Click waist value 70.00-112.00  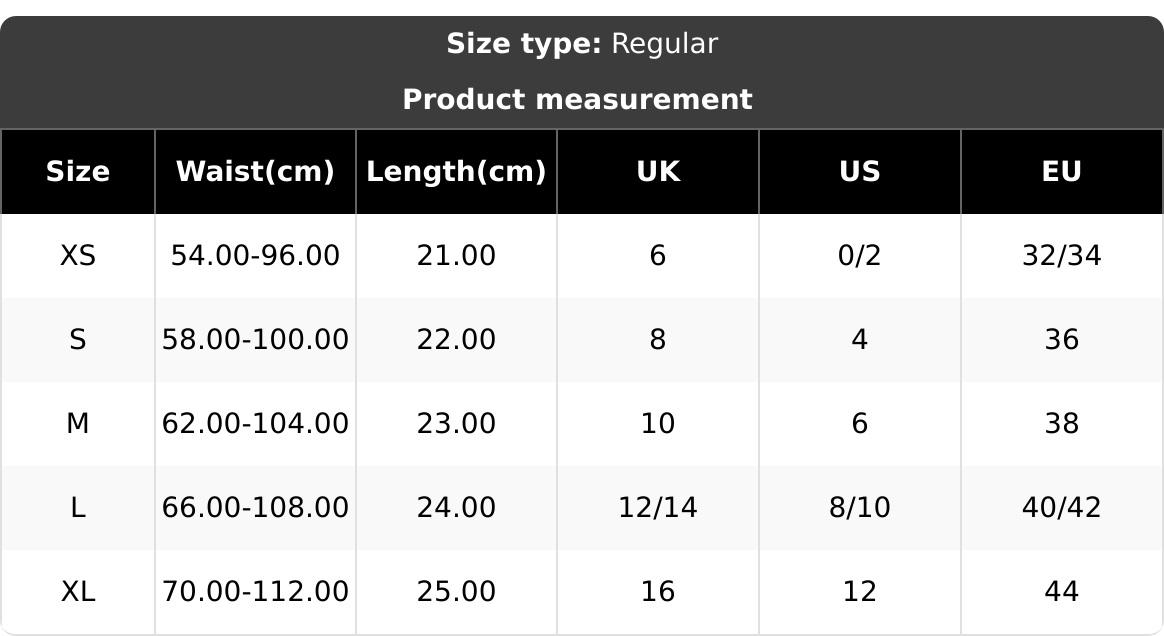(x=255, y=592)
